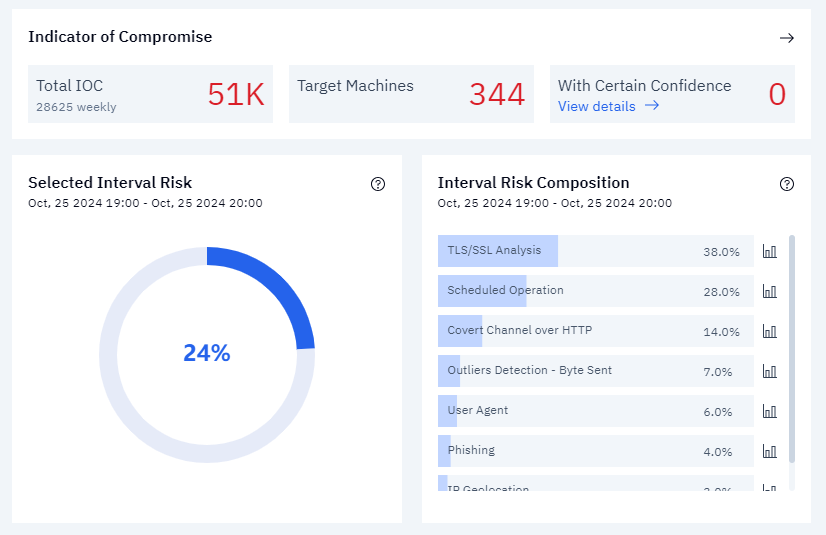This screenshot has width=826, height=535.
Task: Select the Outliers Detection - Byte Sent bar
Action: click(x=595, y=371)
